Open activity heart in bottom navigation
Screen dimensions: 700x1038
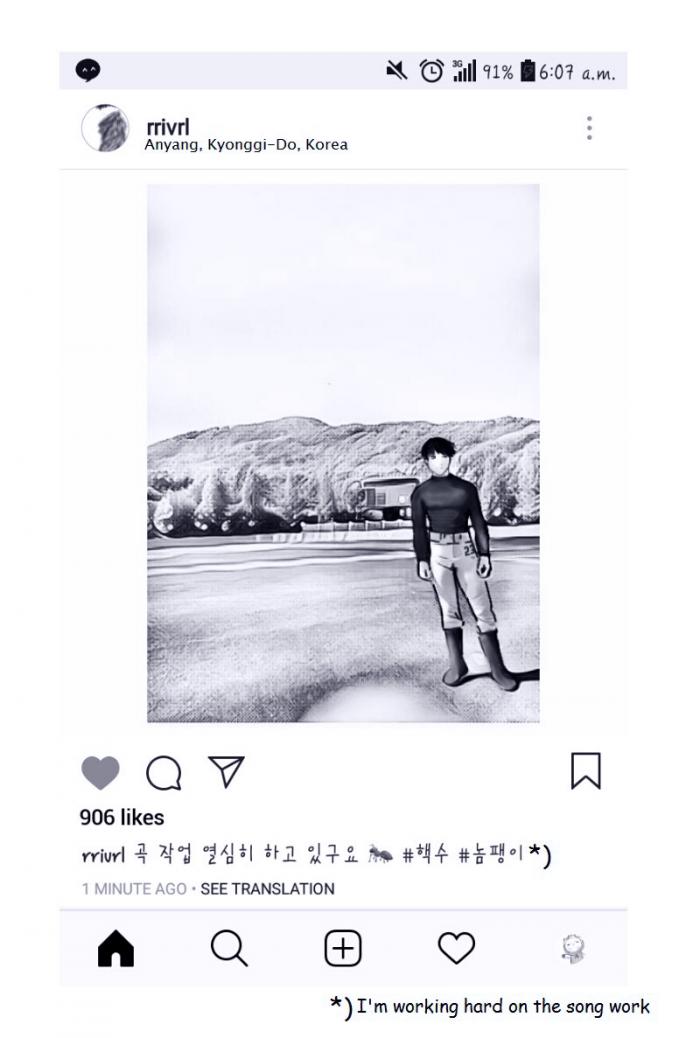pos(456,948)
